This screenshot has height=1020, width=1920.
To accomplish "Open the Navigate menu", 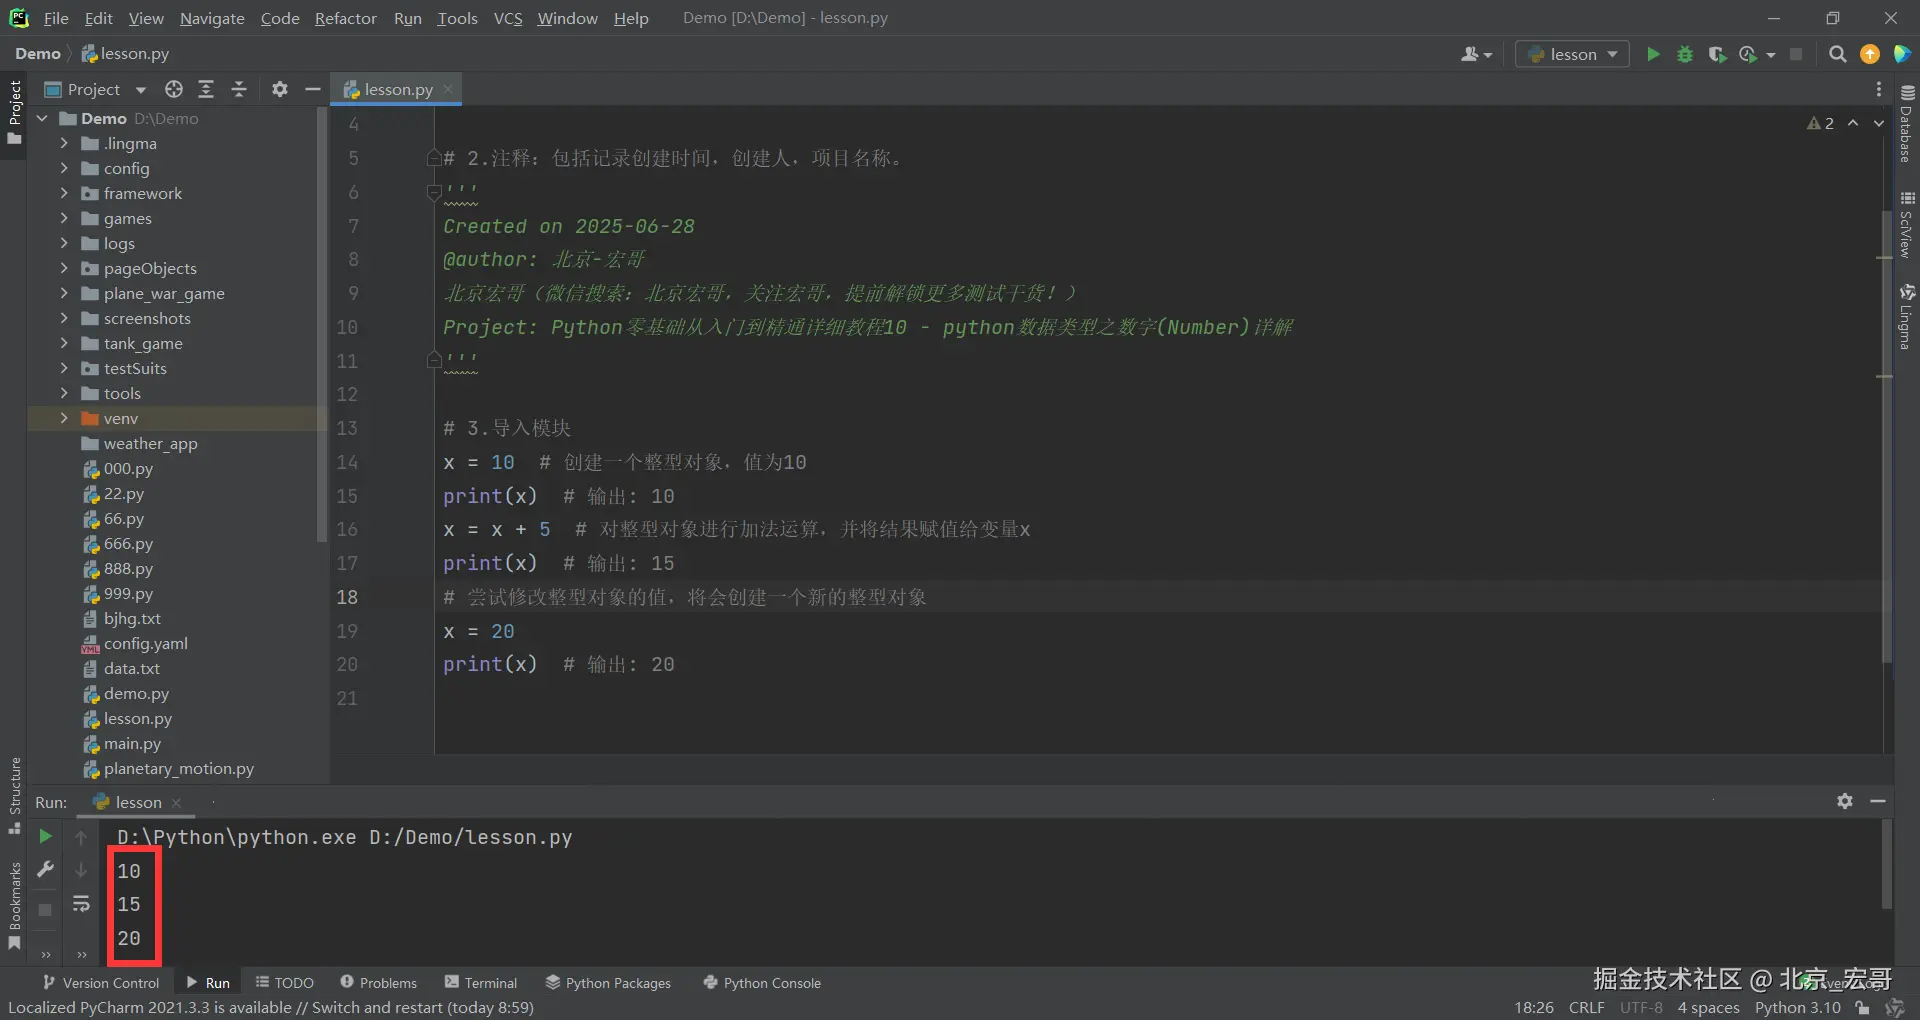I will point(212,18).
